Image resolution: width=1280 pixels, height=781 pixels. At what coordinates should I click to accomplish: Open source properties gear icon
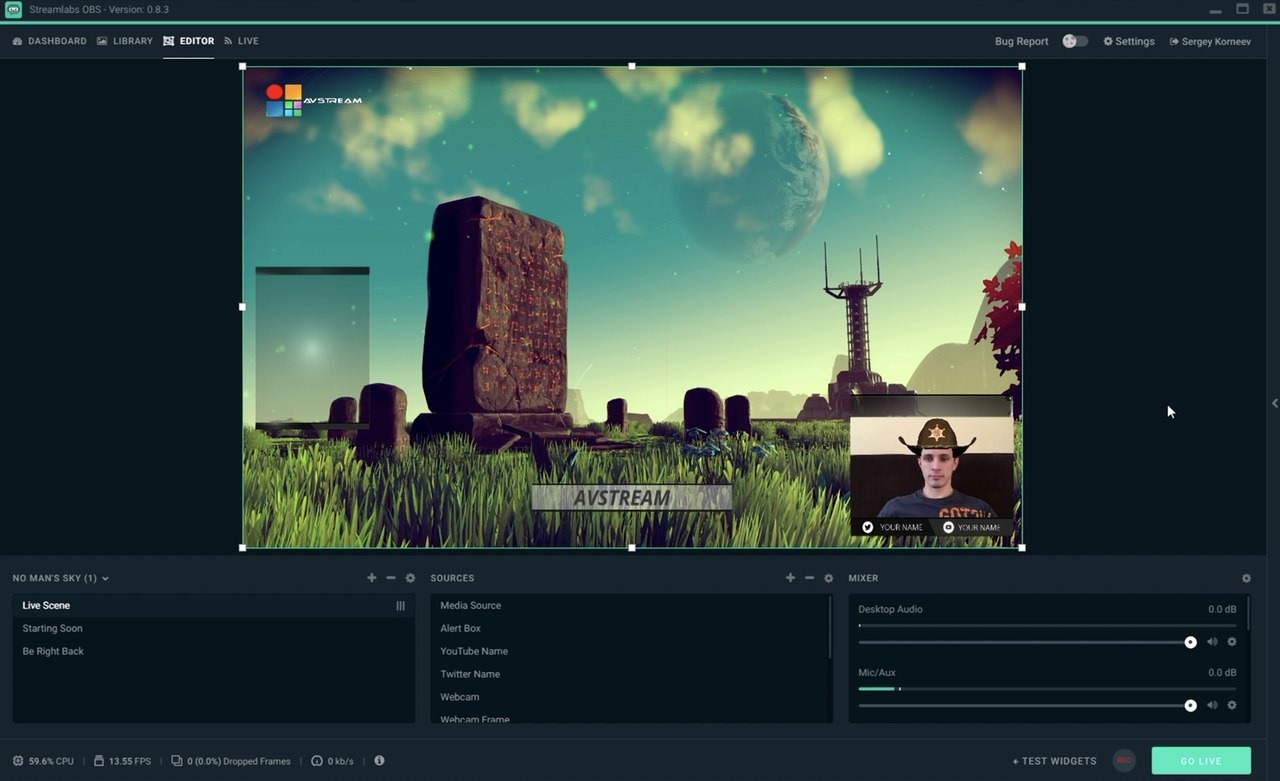point(828,578)
